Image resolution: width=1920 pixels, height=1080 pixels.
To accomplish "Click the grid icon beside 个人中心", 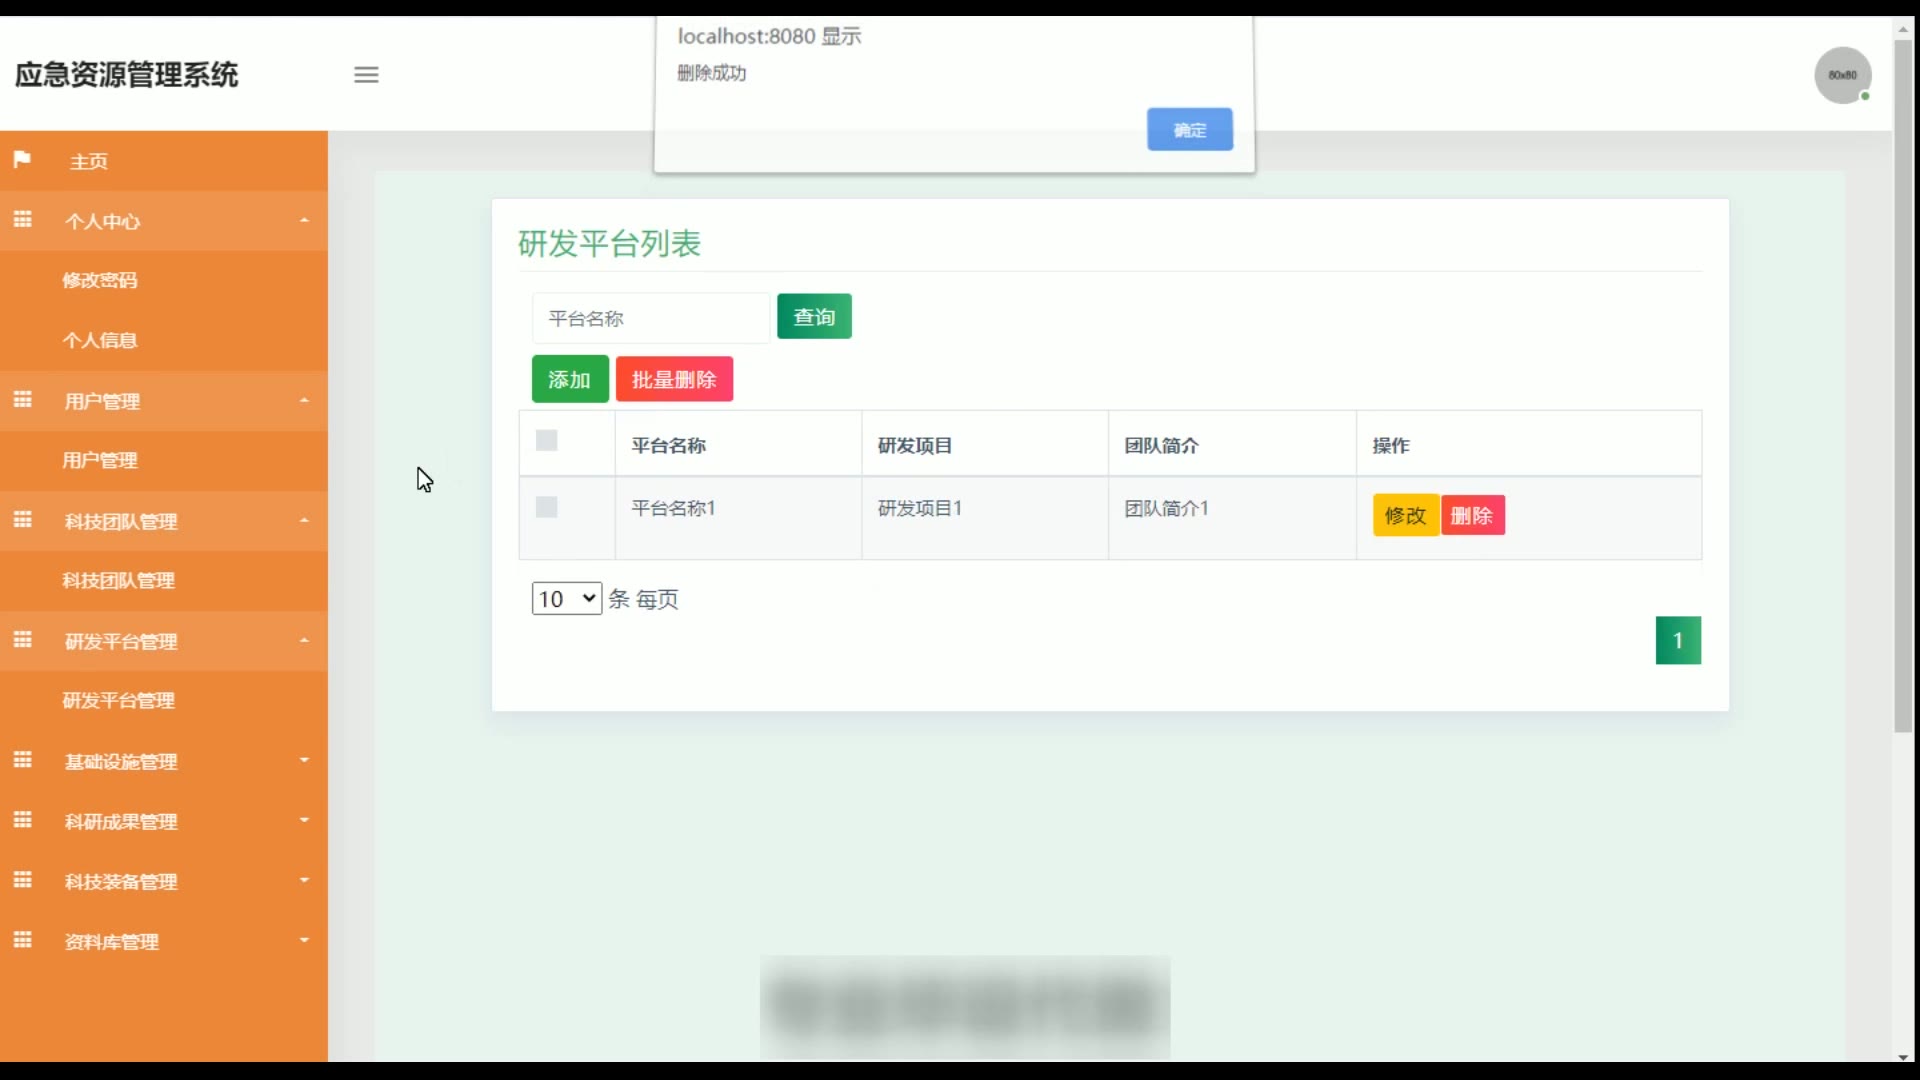I will [23, 220].
